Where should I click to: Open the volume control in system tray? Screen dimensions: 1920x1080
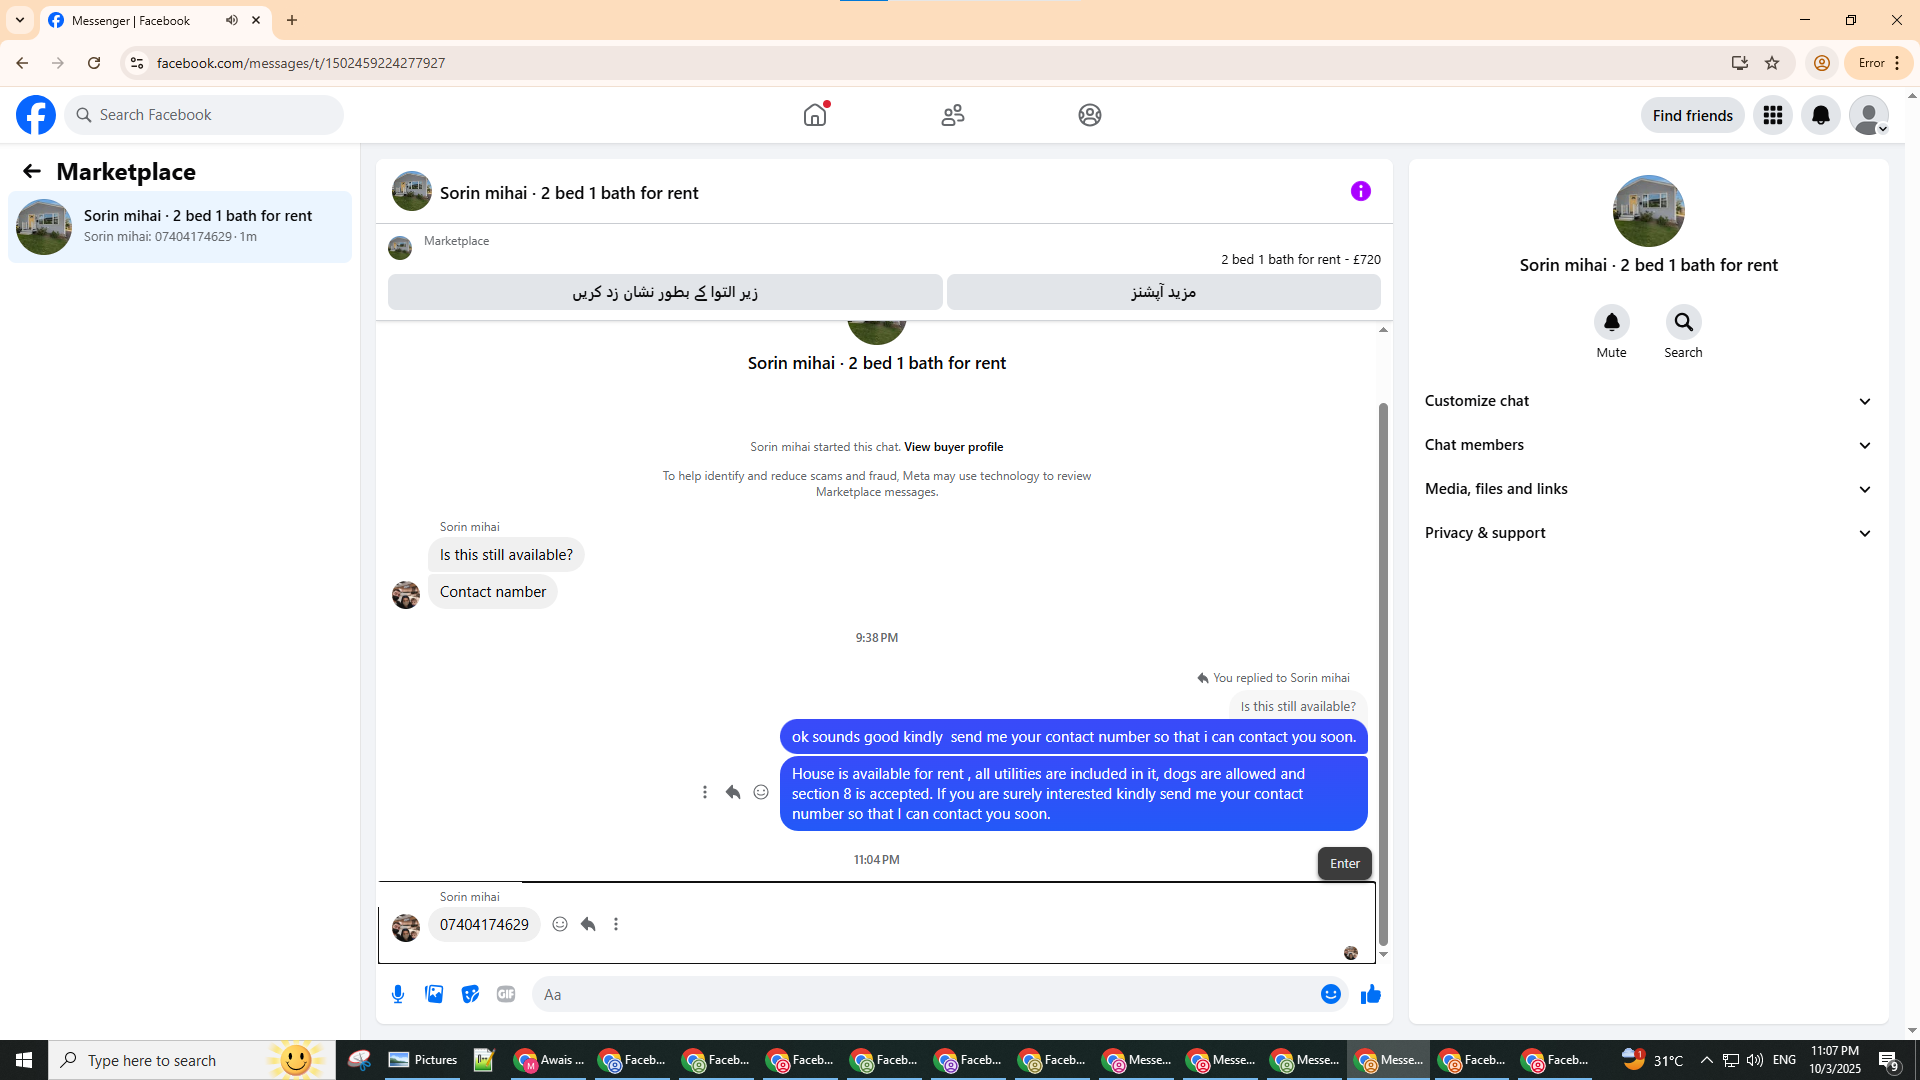point(1755,1060)
